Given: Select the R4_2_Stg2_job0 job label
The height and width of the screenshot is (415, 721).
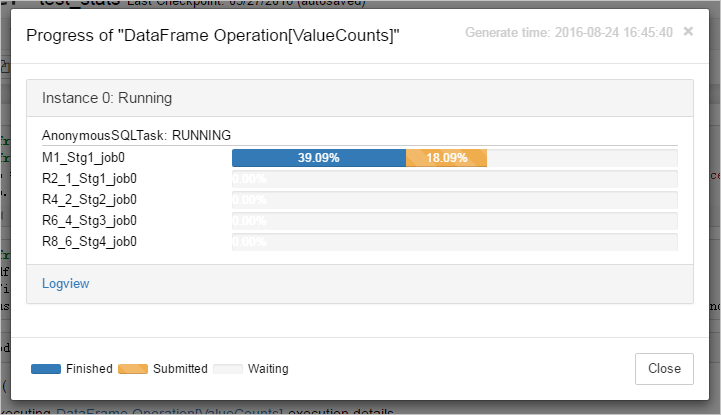Looking at the screenshot, I should coord(89,200).
